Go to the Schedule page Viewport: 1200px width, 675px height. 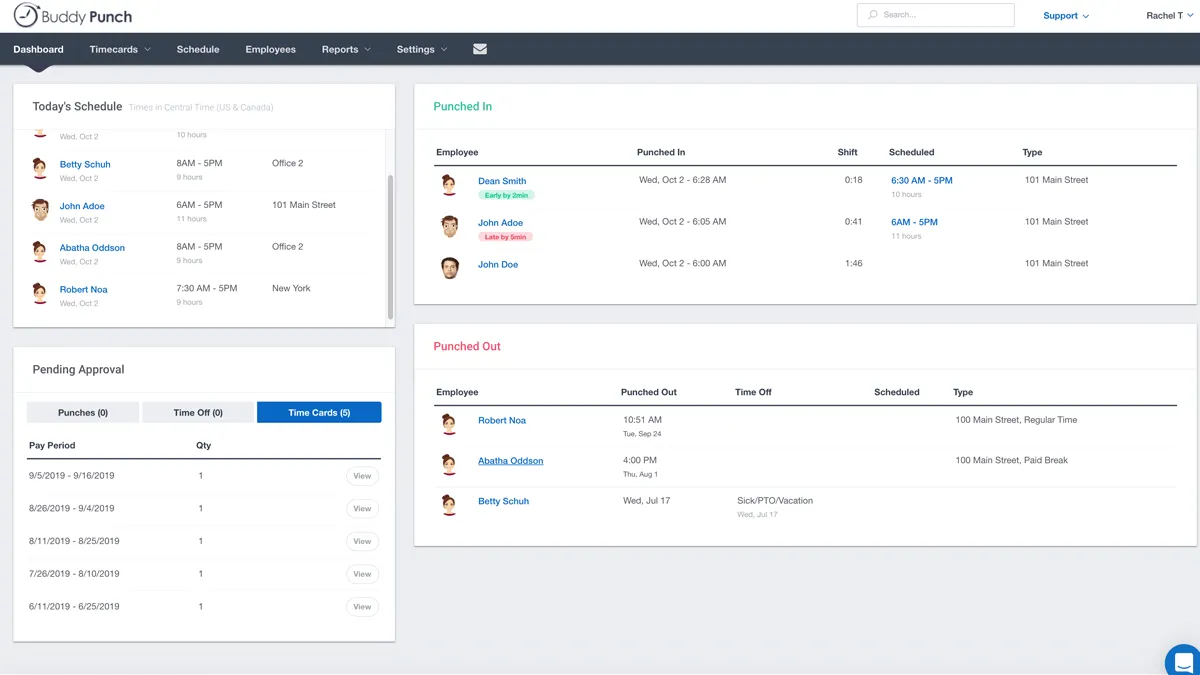coord(198,49)
